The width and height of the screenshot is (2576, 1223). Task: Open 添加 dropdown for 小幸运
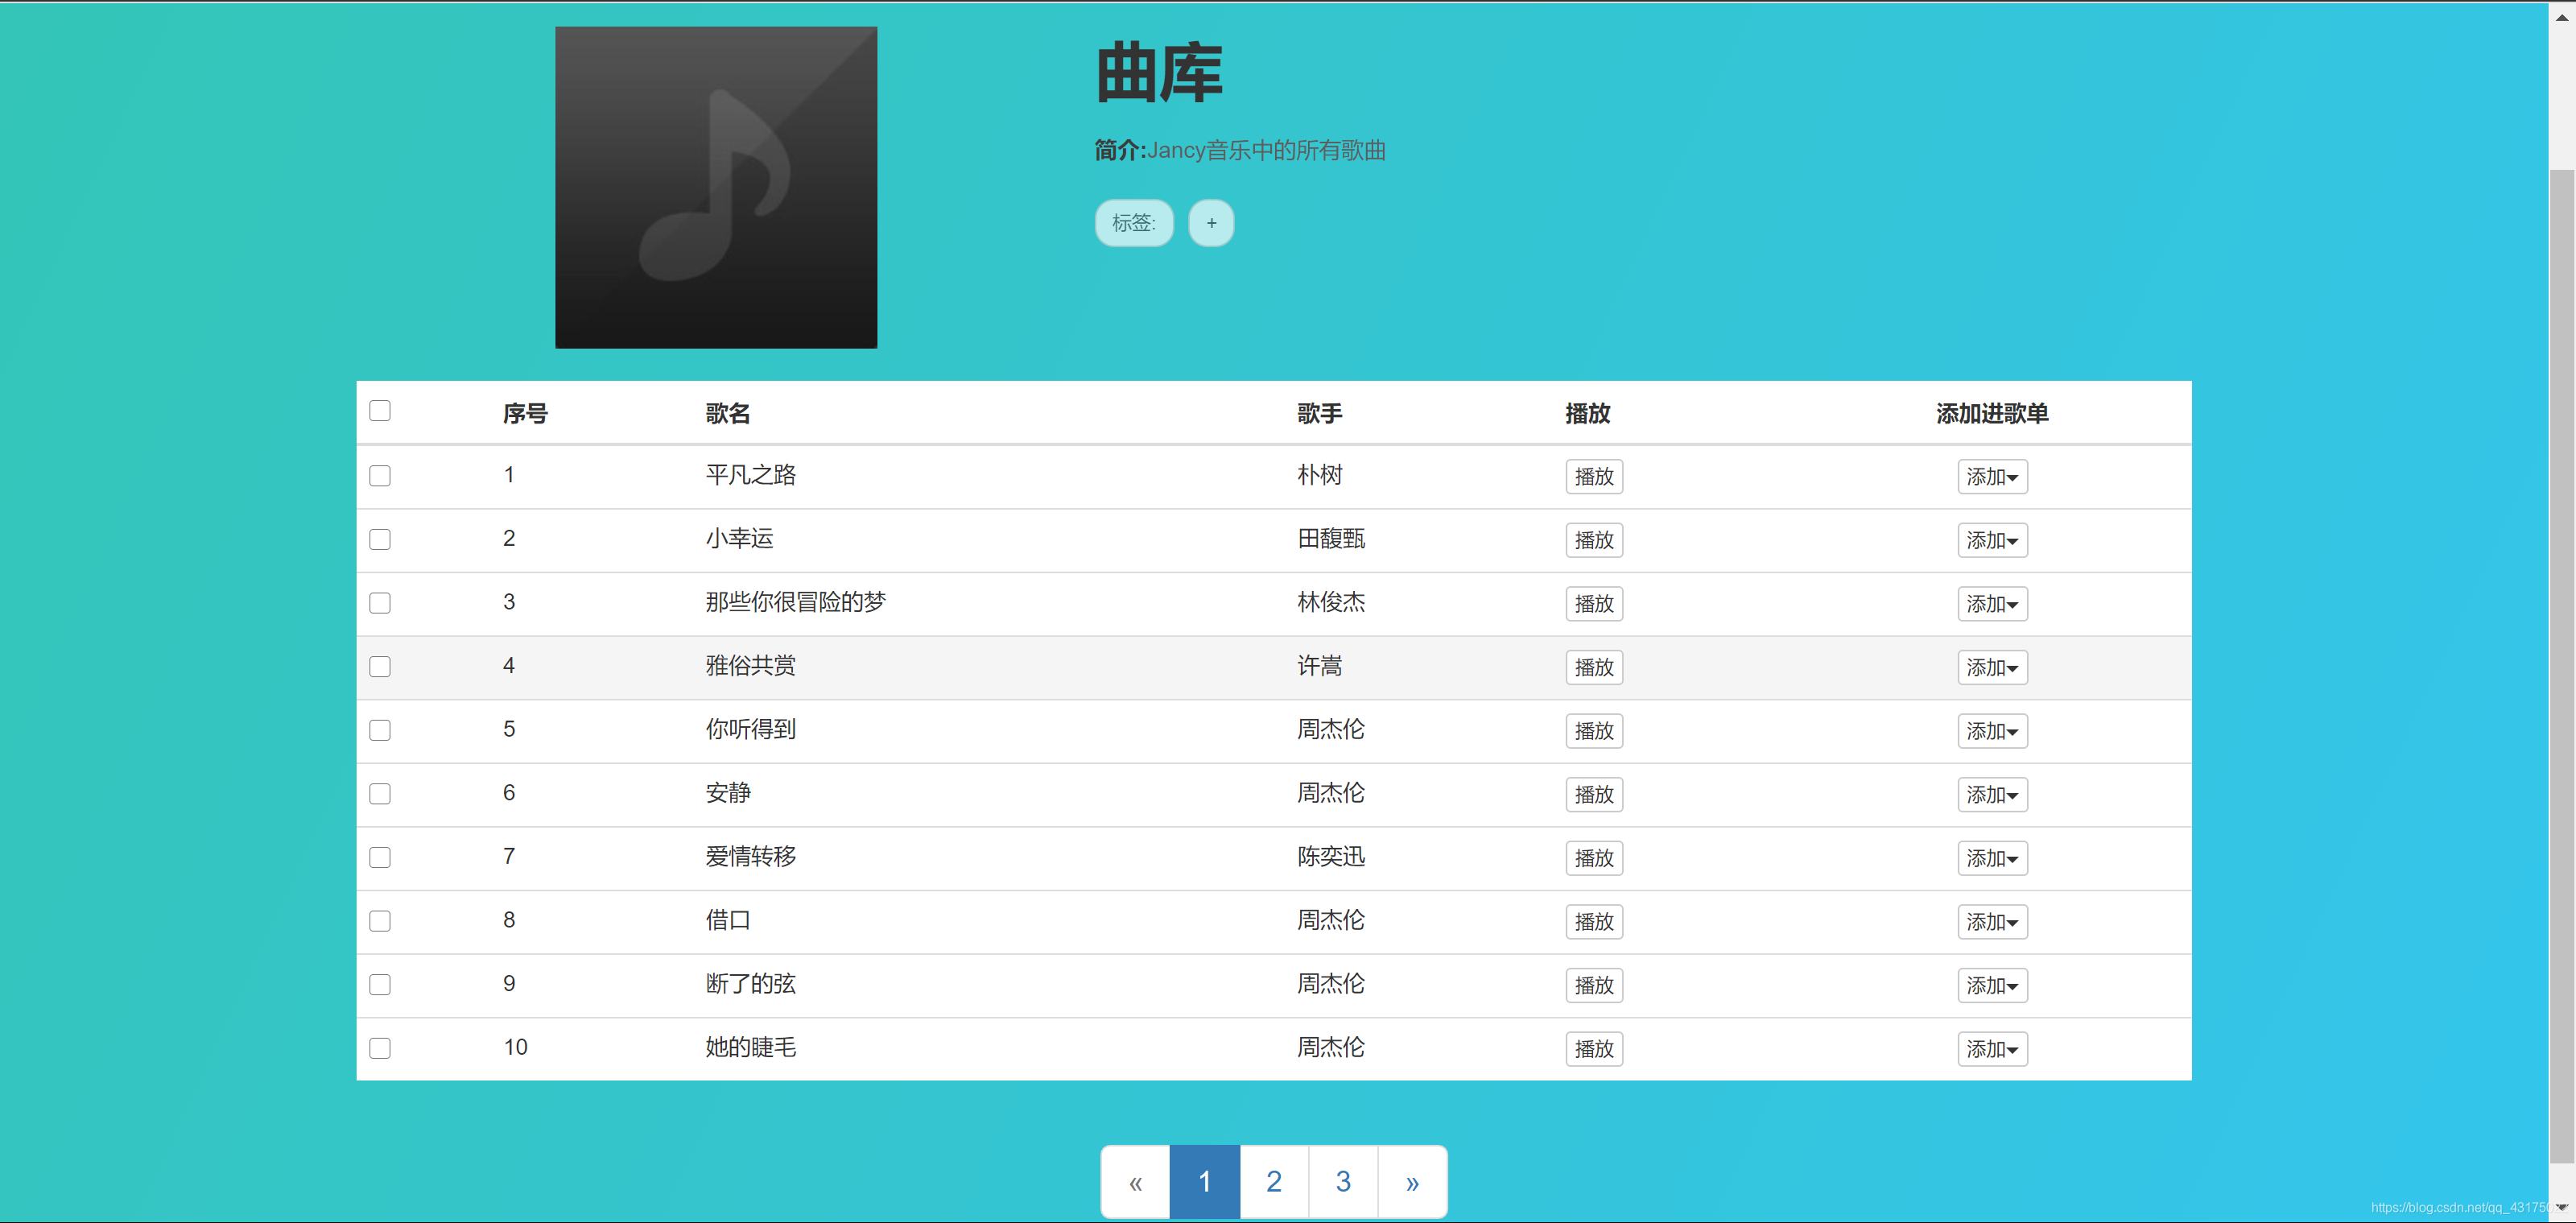point(1992,540)
